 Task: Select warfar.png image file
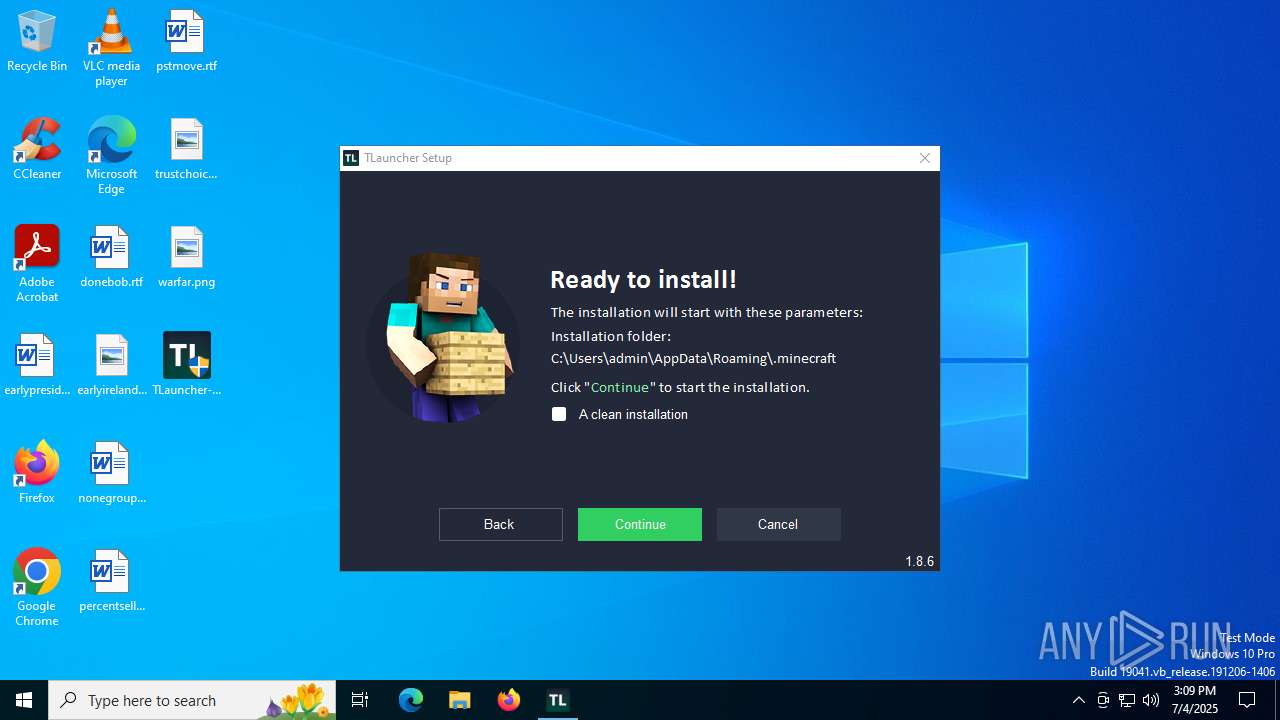click(x=186, y=257)
